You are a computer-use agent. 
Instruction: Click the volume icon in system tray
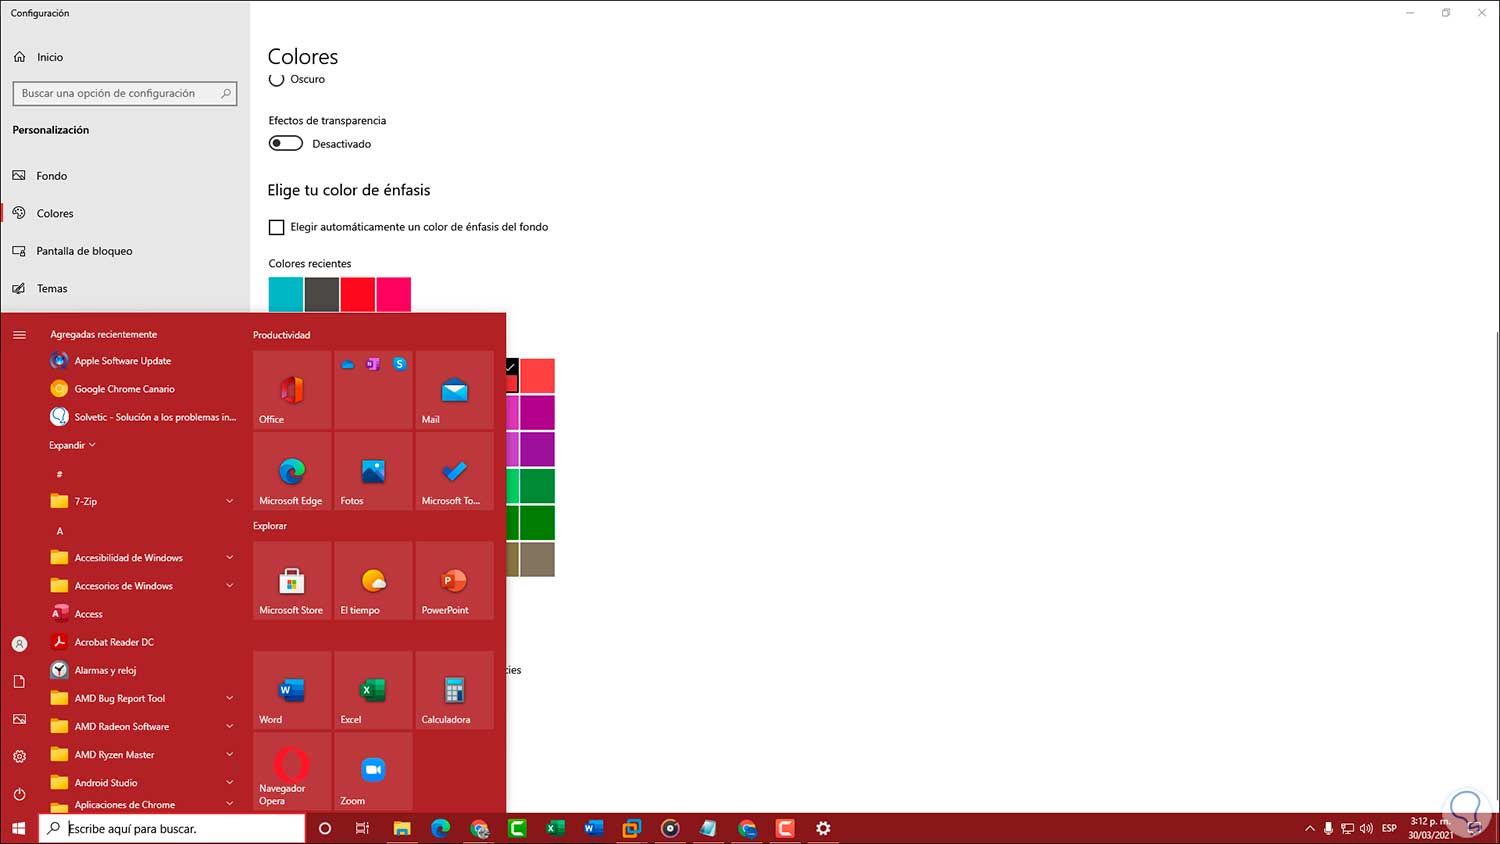click(x=1367, y=828)
